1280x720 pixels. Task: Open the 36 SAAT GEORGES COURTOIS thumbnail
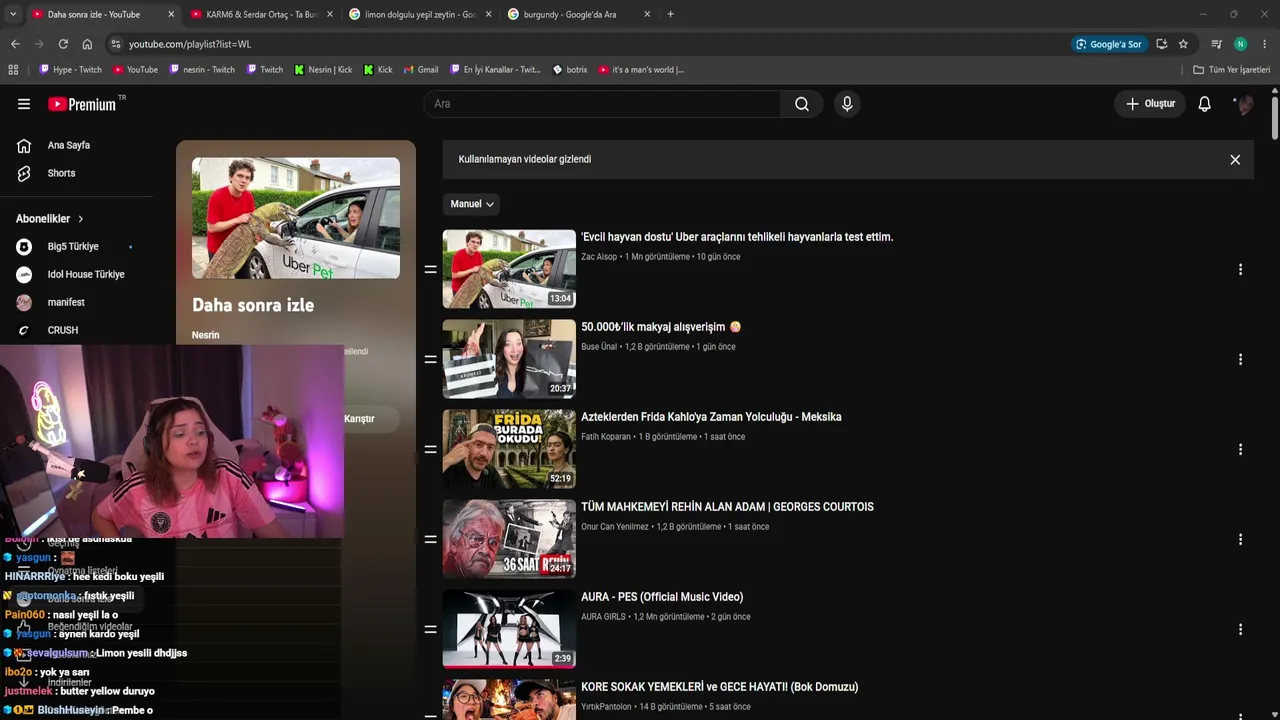click(509, 539)
